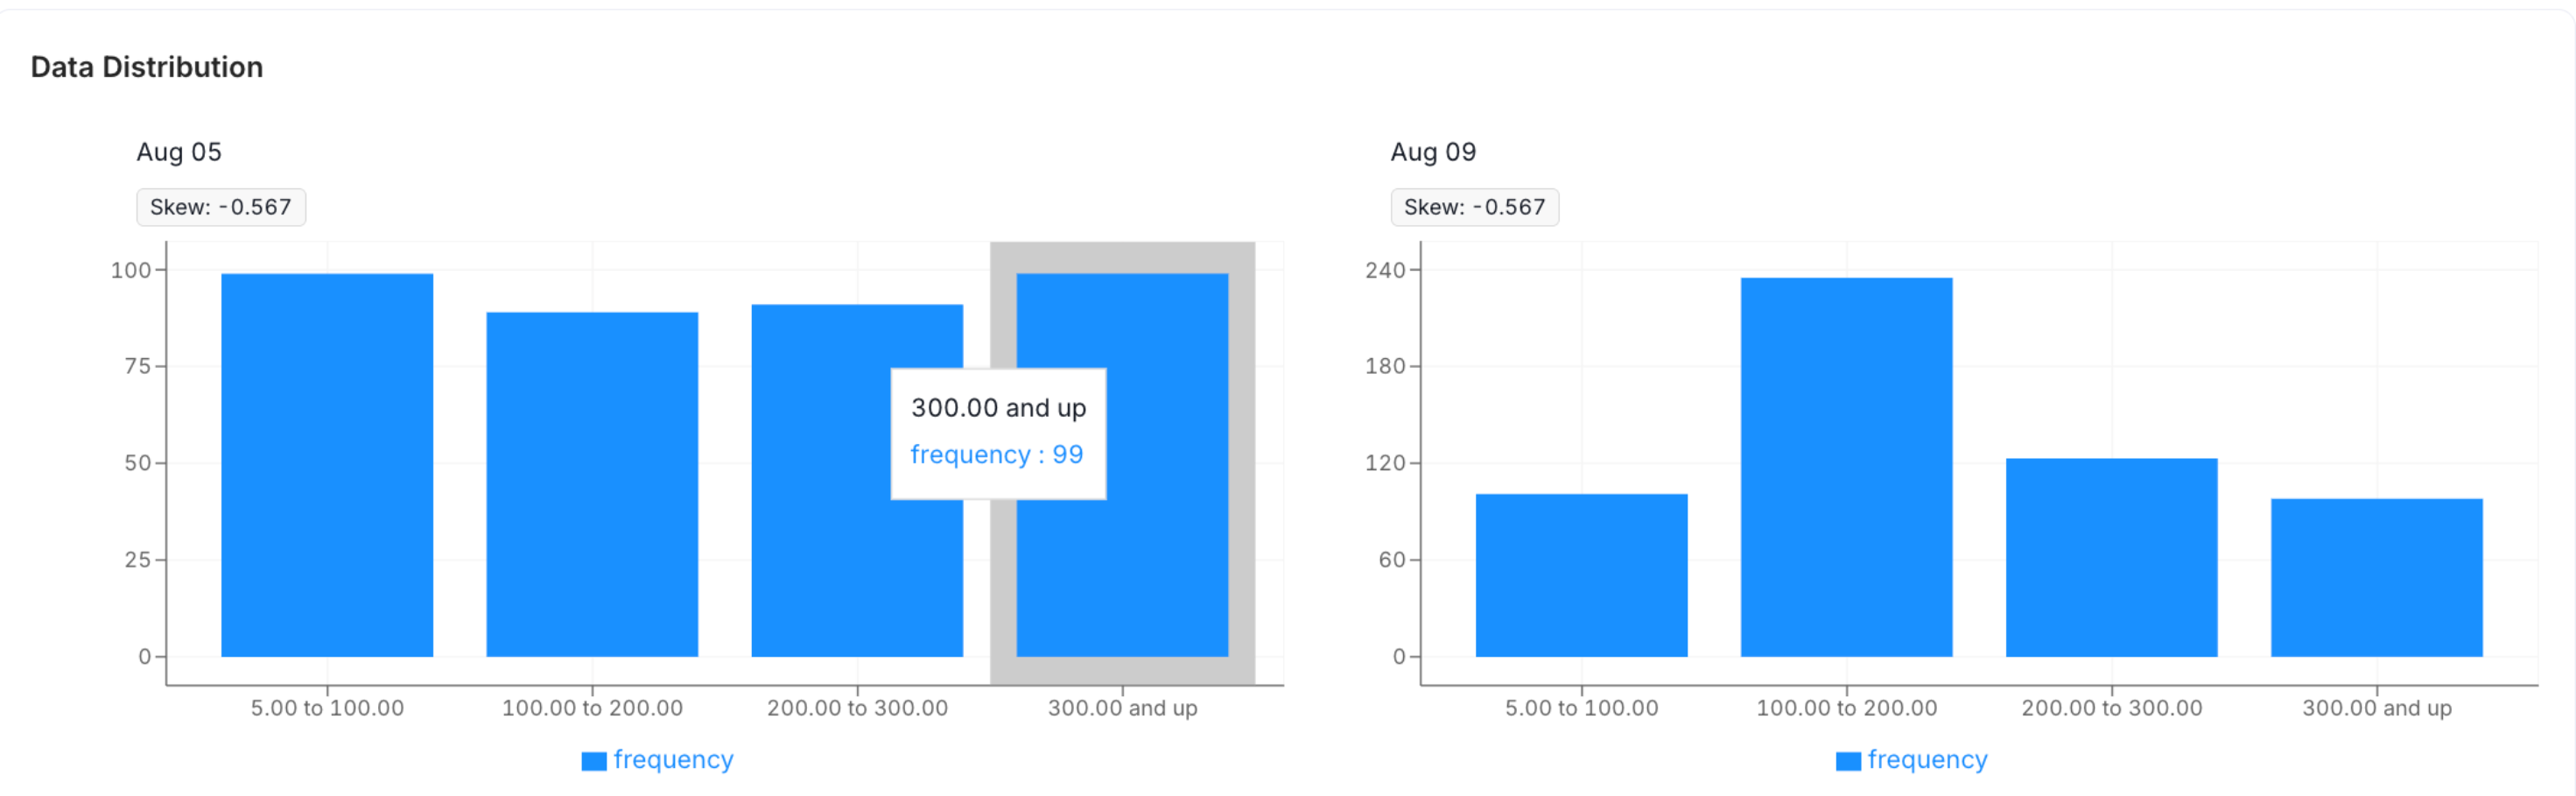Image resolution: width=2576 pixels, height=796 pixels.
Task: Click the 5.00 to 100.00 axis label in Aug 05
Action: 327,708
